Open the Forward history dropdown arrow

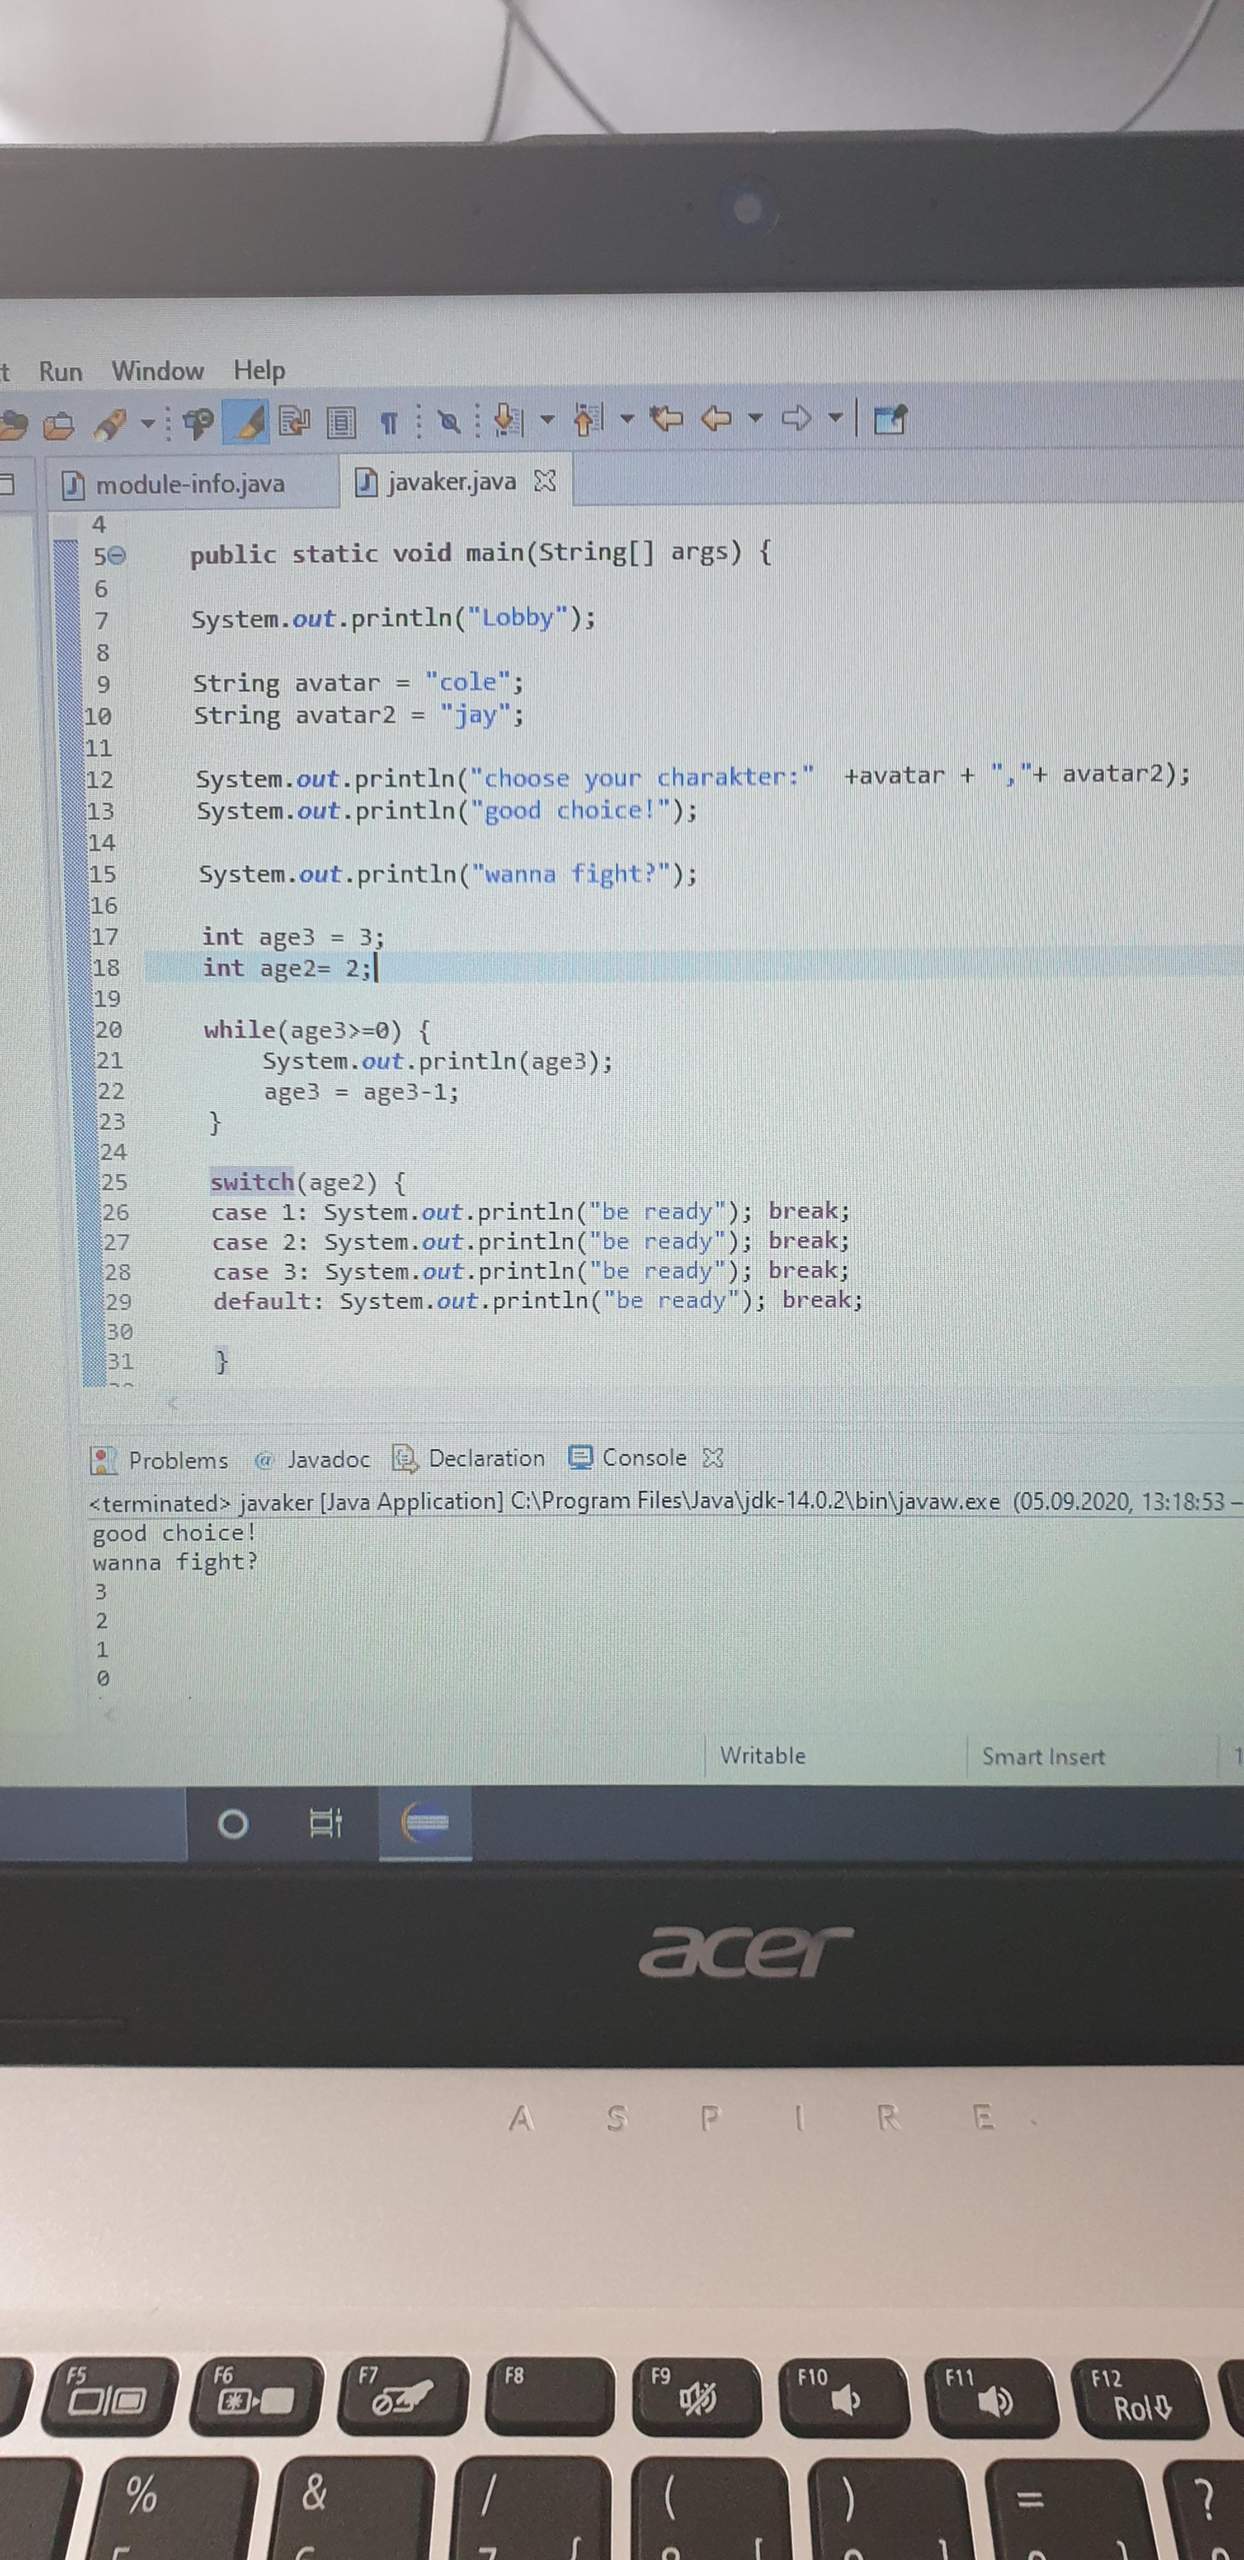(835, 418)
